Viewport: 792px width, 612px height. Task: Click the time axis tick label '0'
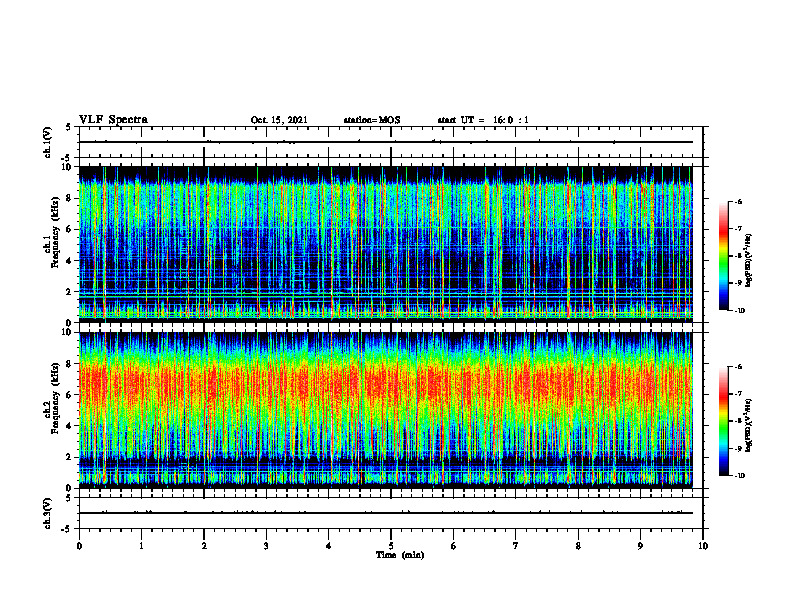pos(79,545)
